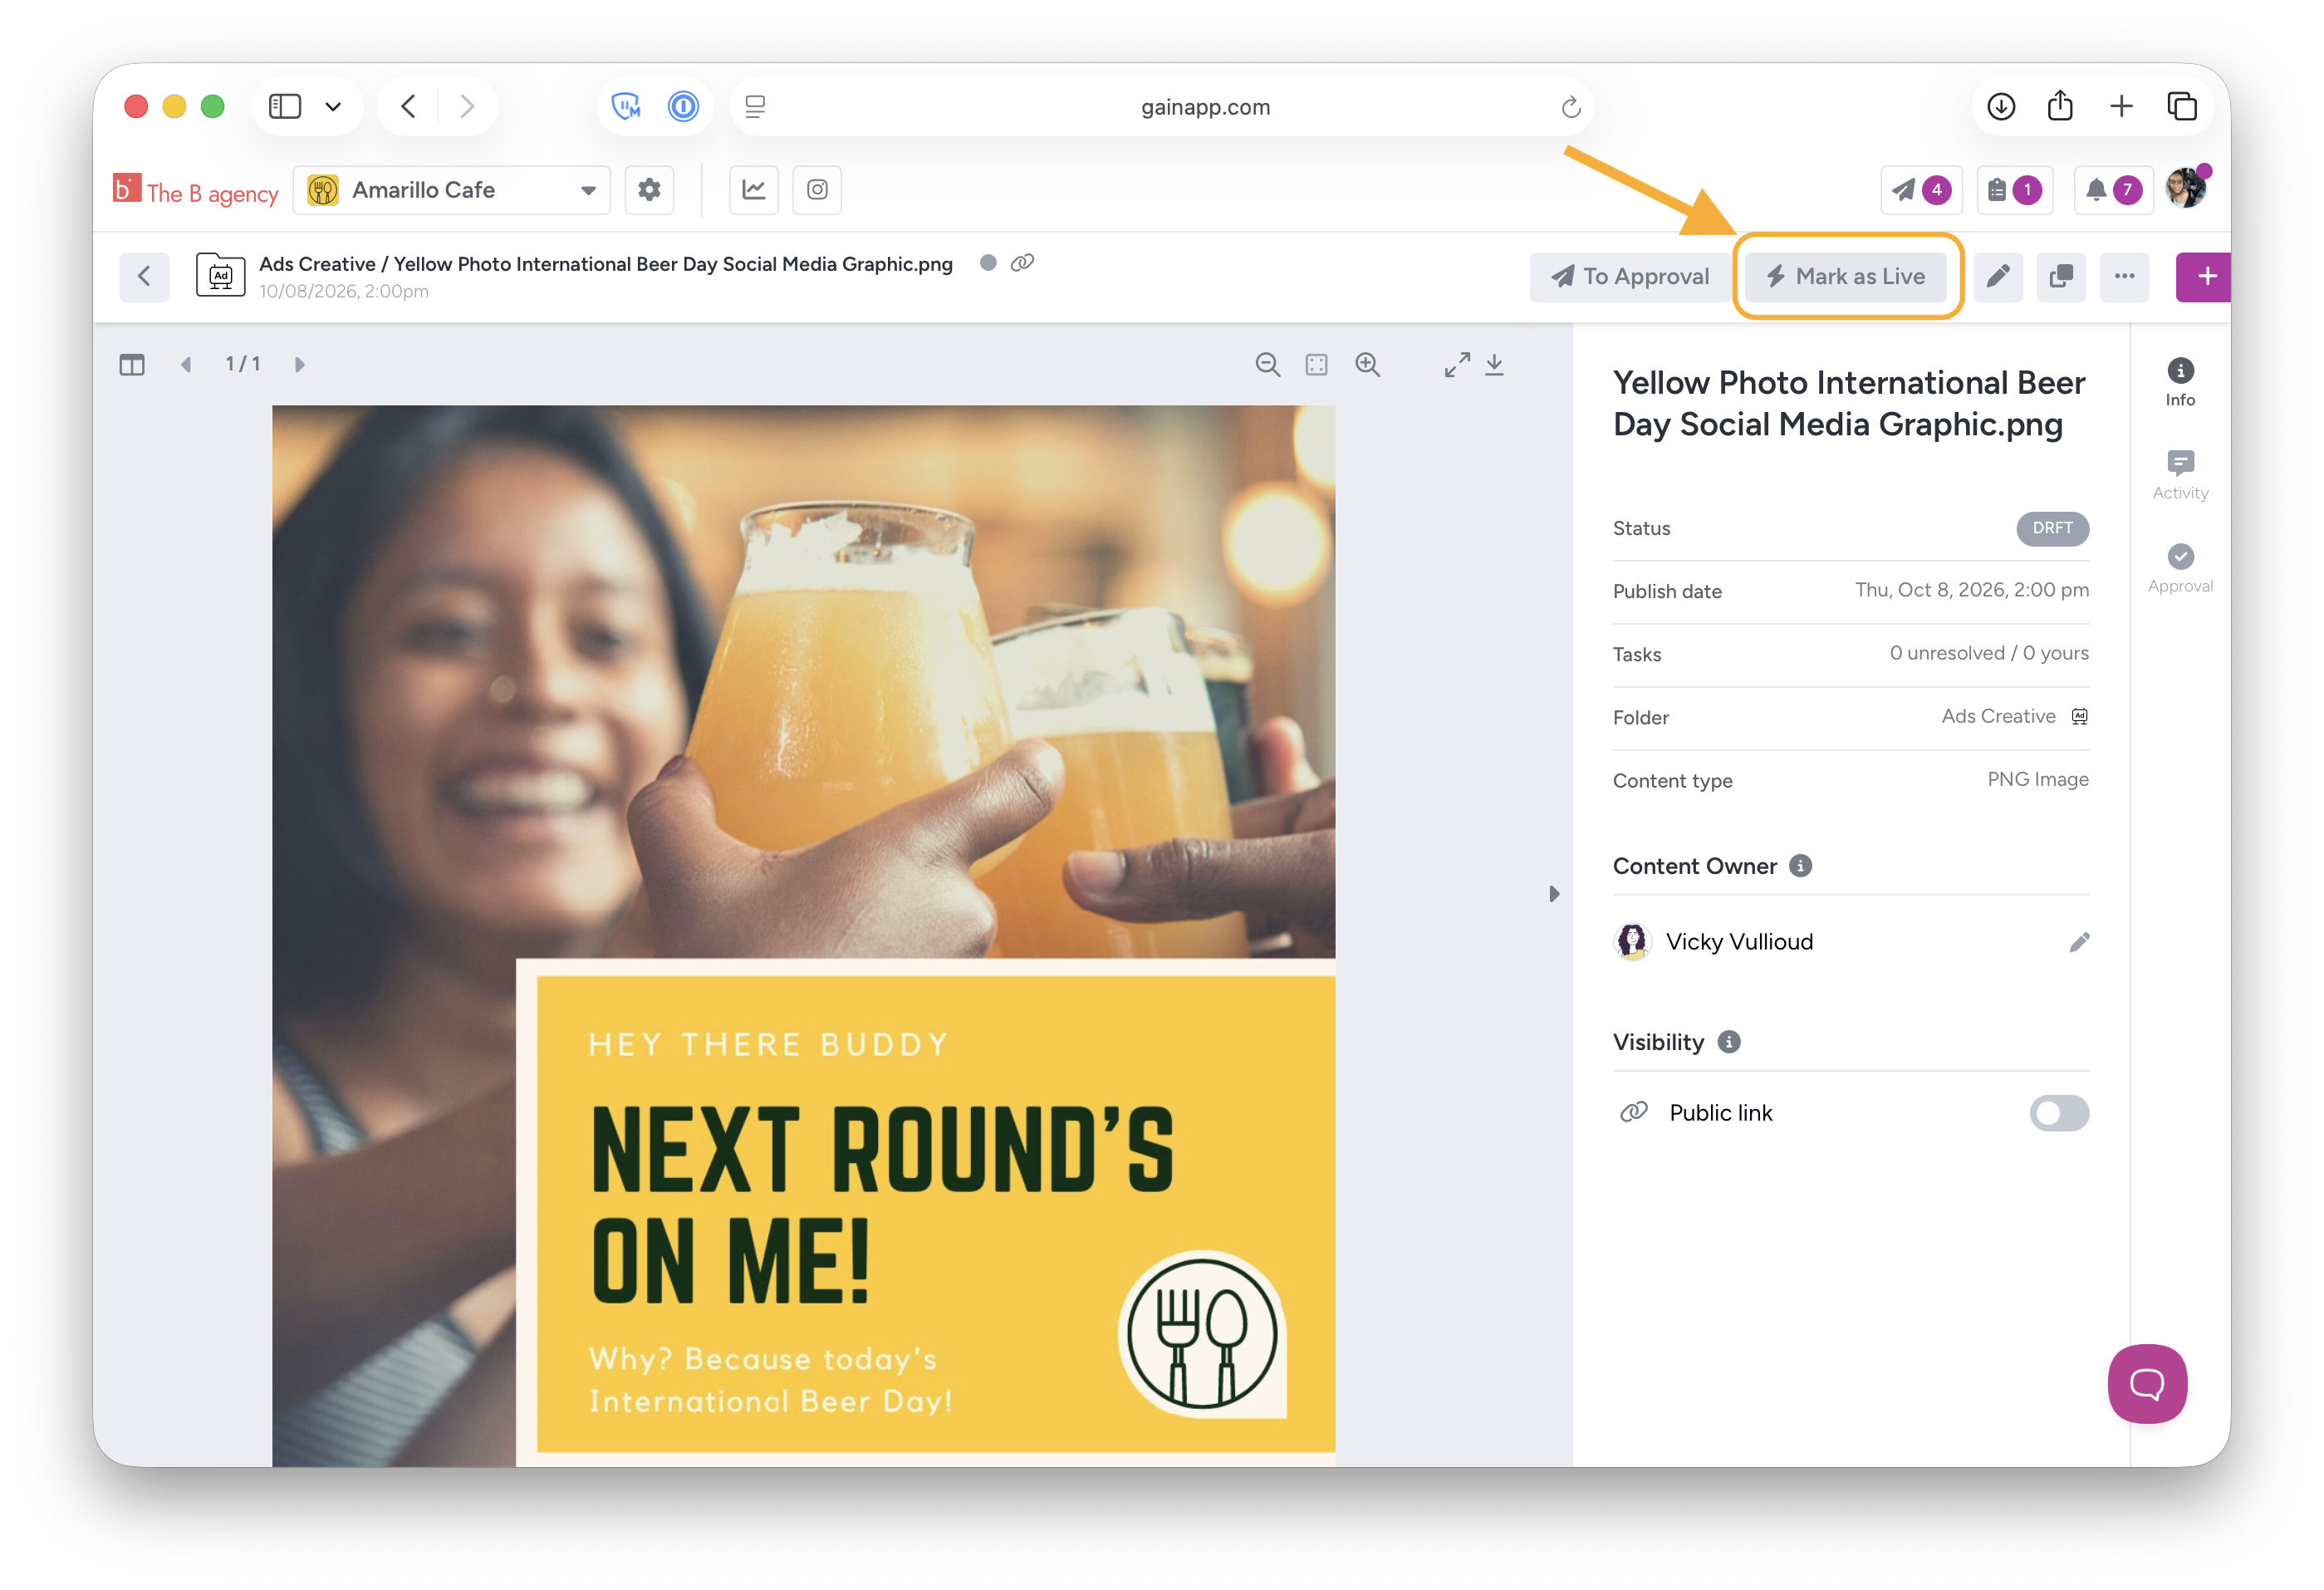The width and height of the screenshot is (2324, 1590).
Task: Open the three-dots more options menu
Action: coord(2124,276)
